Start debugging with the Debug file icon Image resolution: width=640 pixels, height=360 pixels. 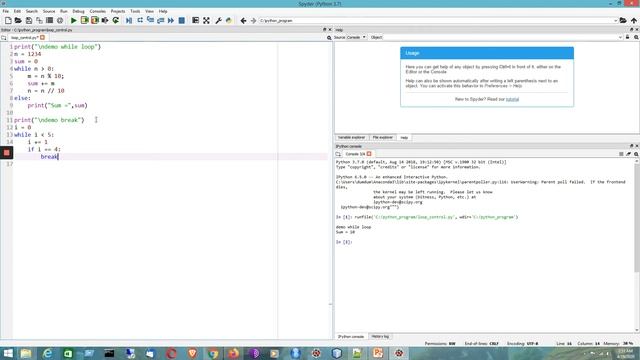click(x=129, y=20)
